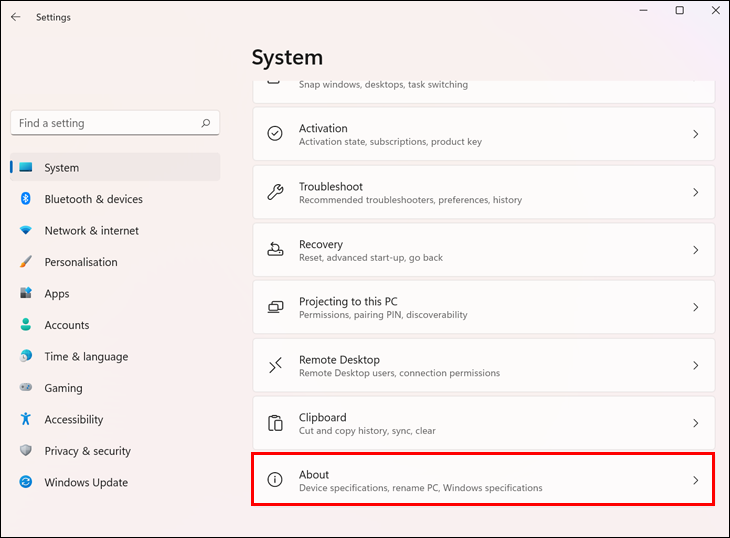Open Recovery using the right chevron
This screenshot has width=730, height=538.
pos(696,250)
